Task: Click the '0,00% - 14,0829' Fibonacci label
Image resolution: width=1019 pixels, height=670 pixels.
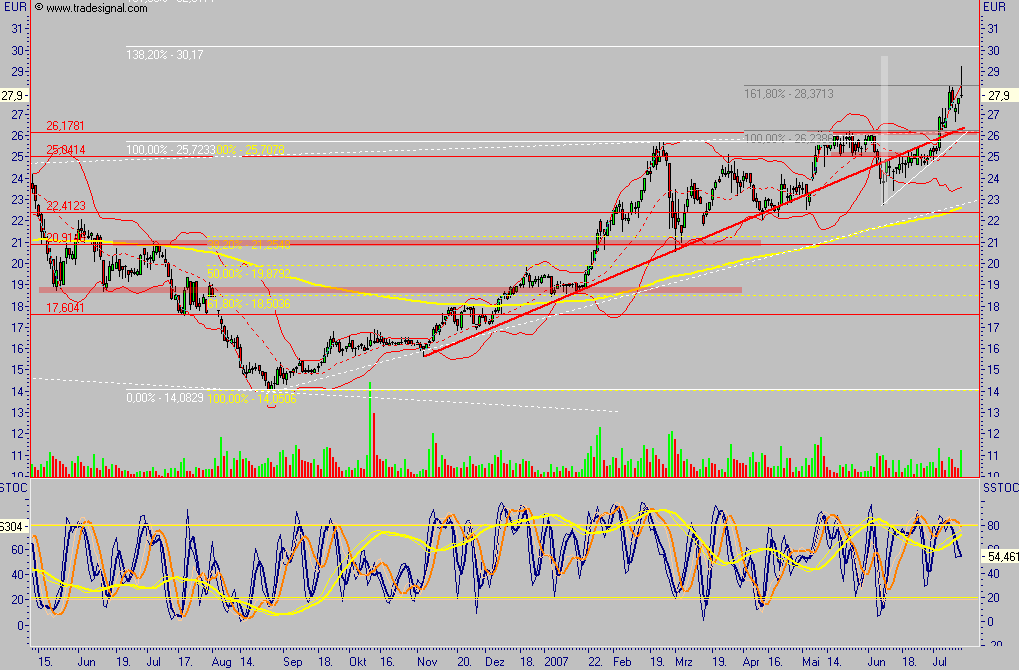Action: click(x=164, y=397)
